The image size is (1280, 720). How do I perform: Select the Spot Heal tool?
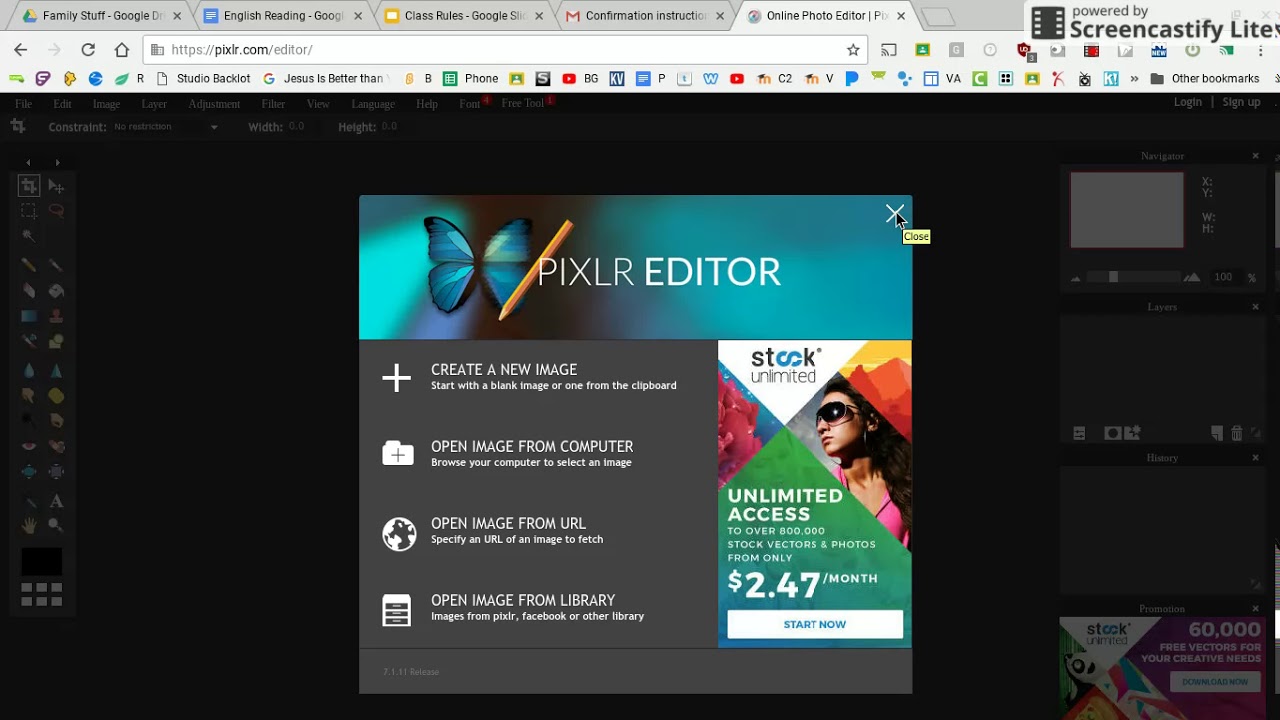coord(56,446)
